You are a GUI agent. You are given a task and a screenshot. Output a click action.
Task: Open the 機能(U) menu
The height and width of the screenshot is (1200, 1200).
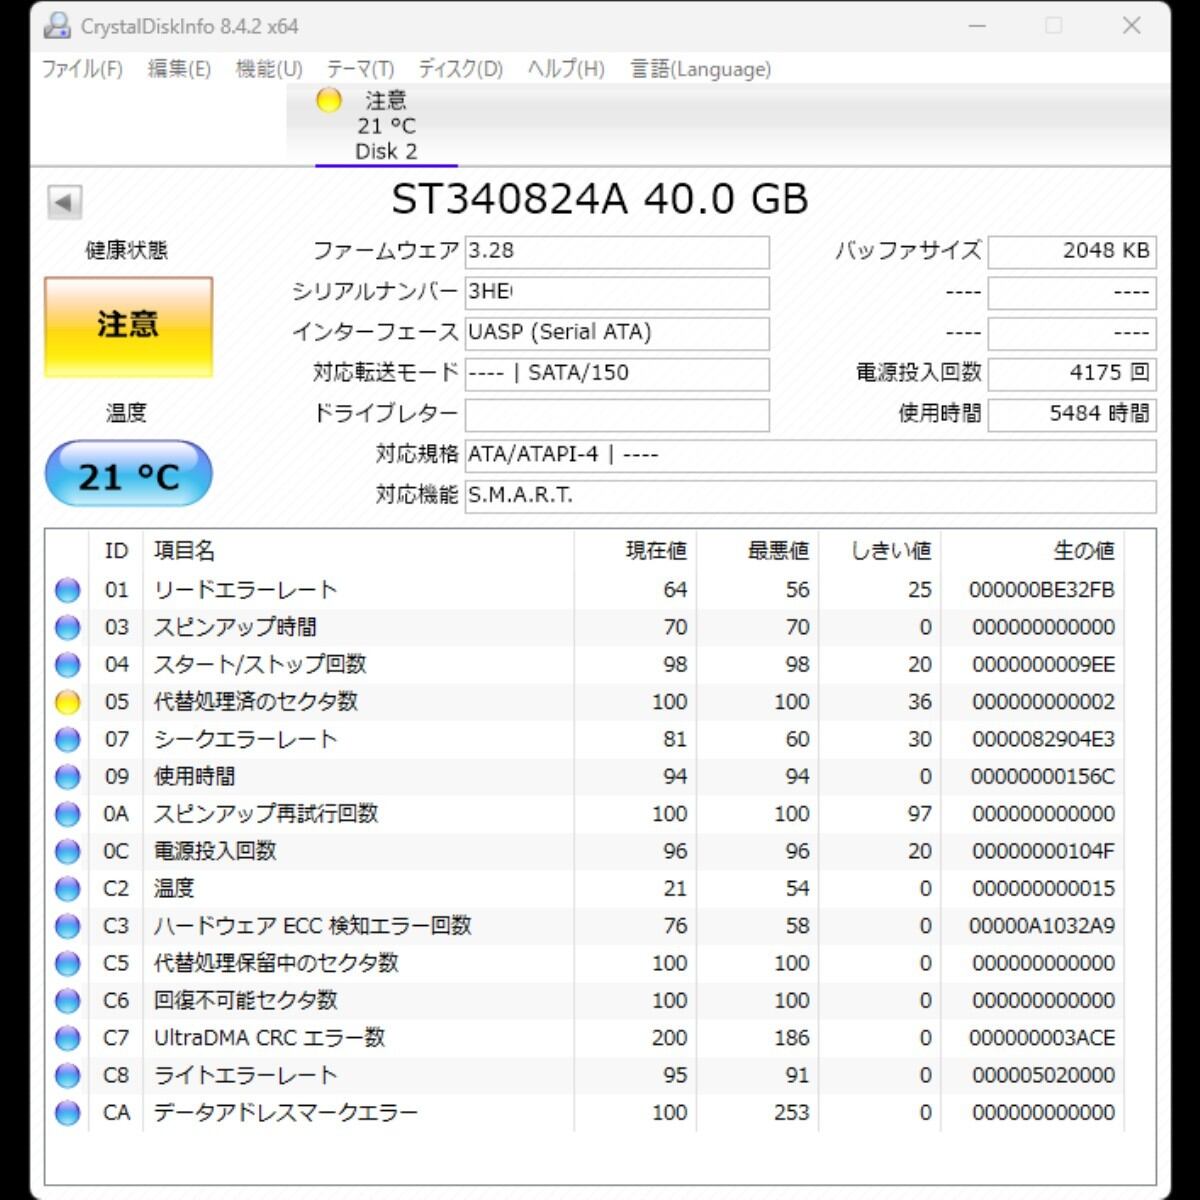point(268,69)
